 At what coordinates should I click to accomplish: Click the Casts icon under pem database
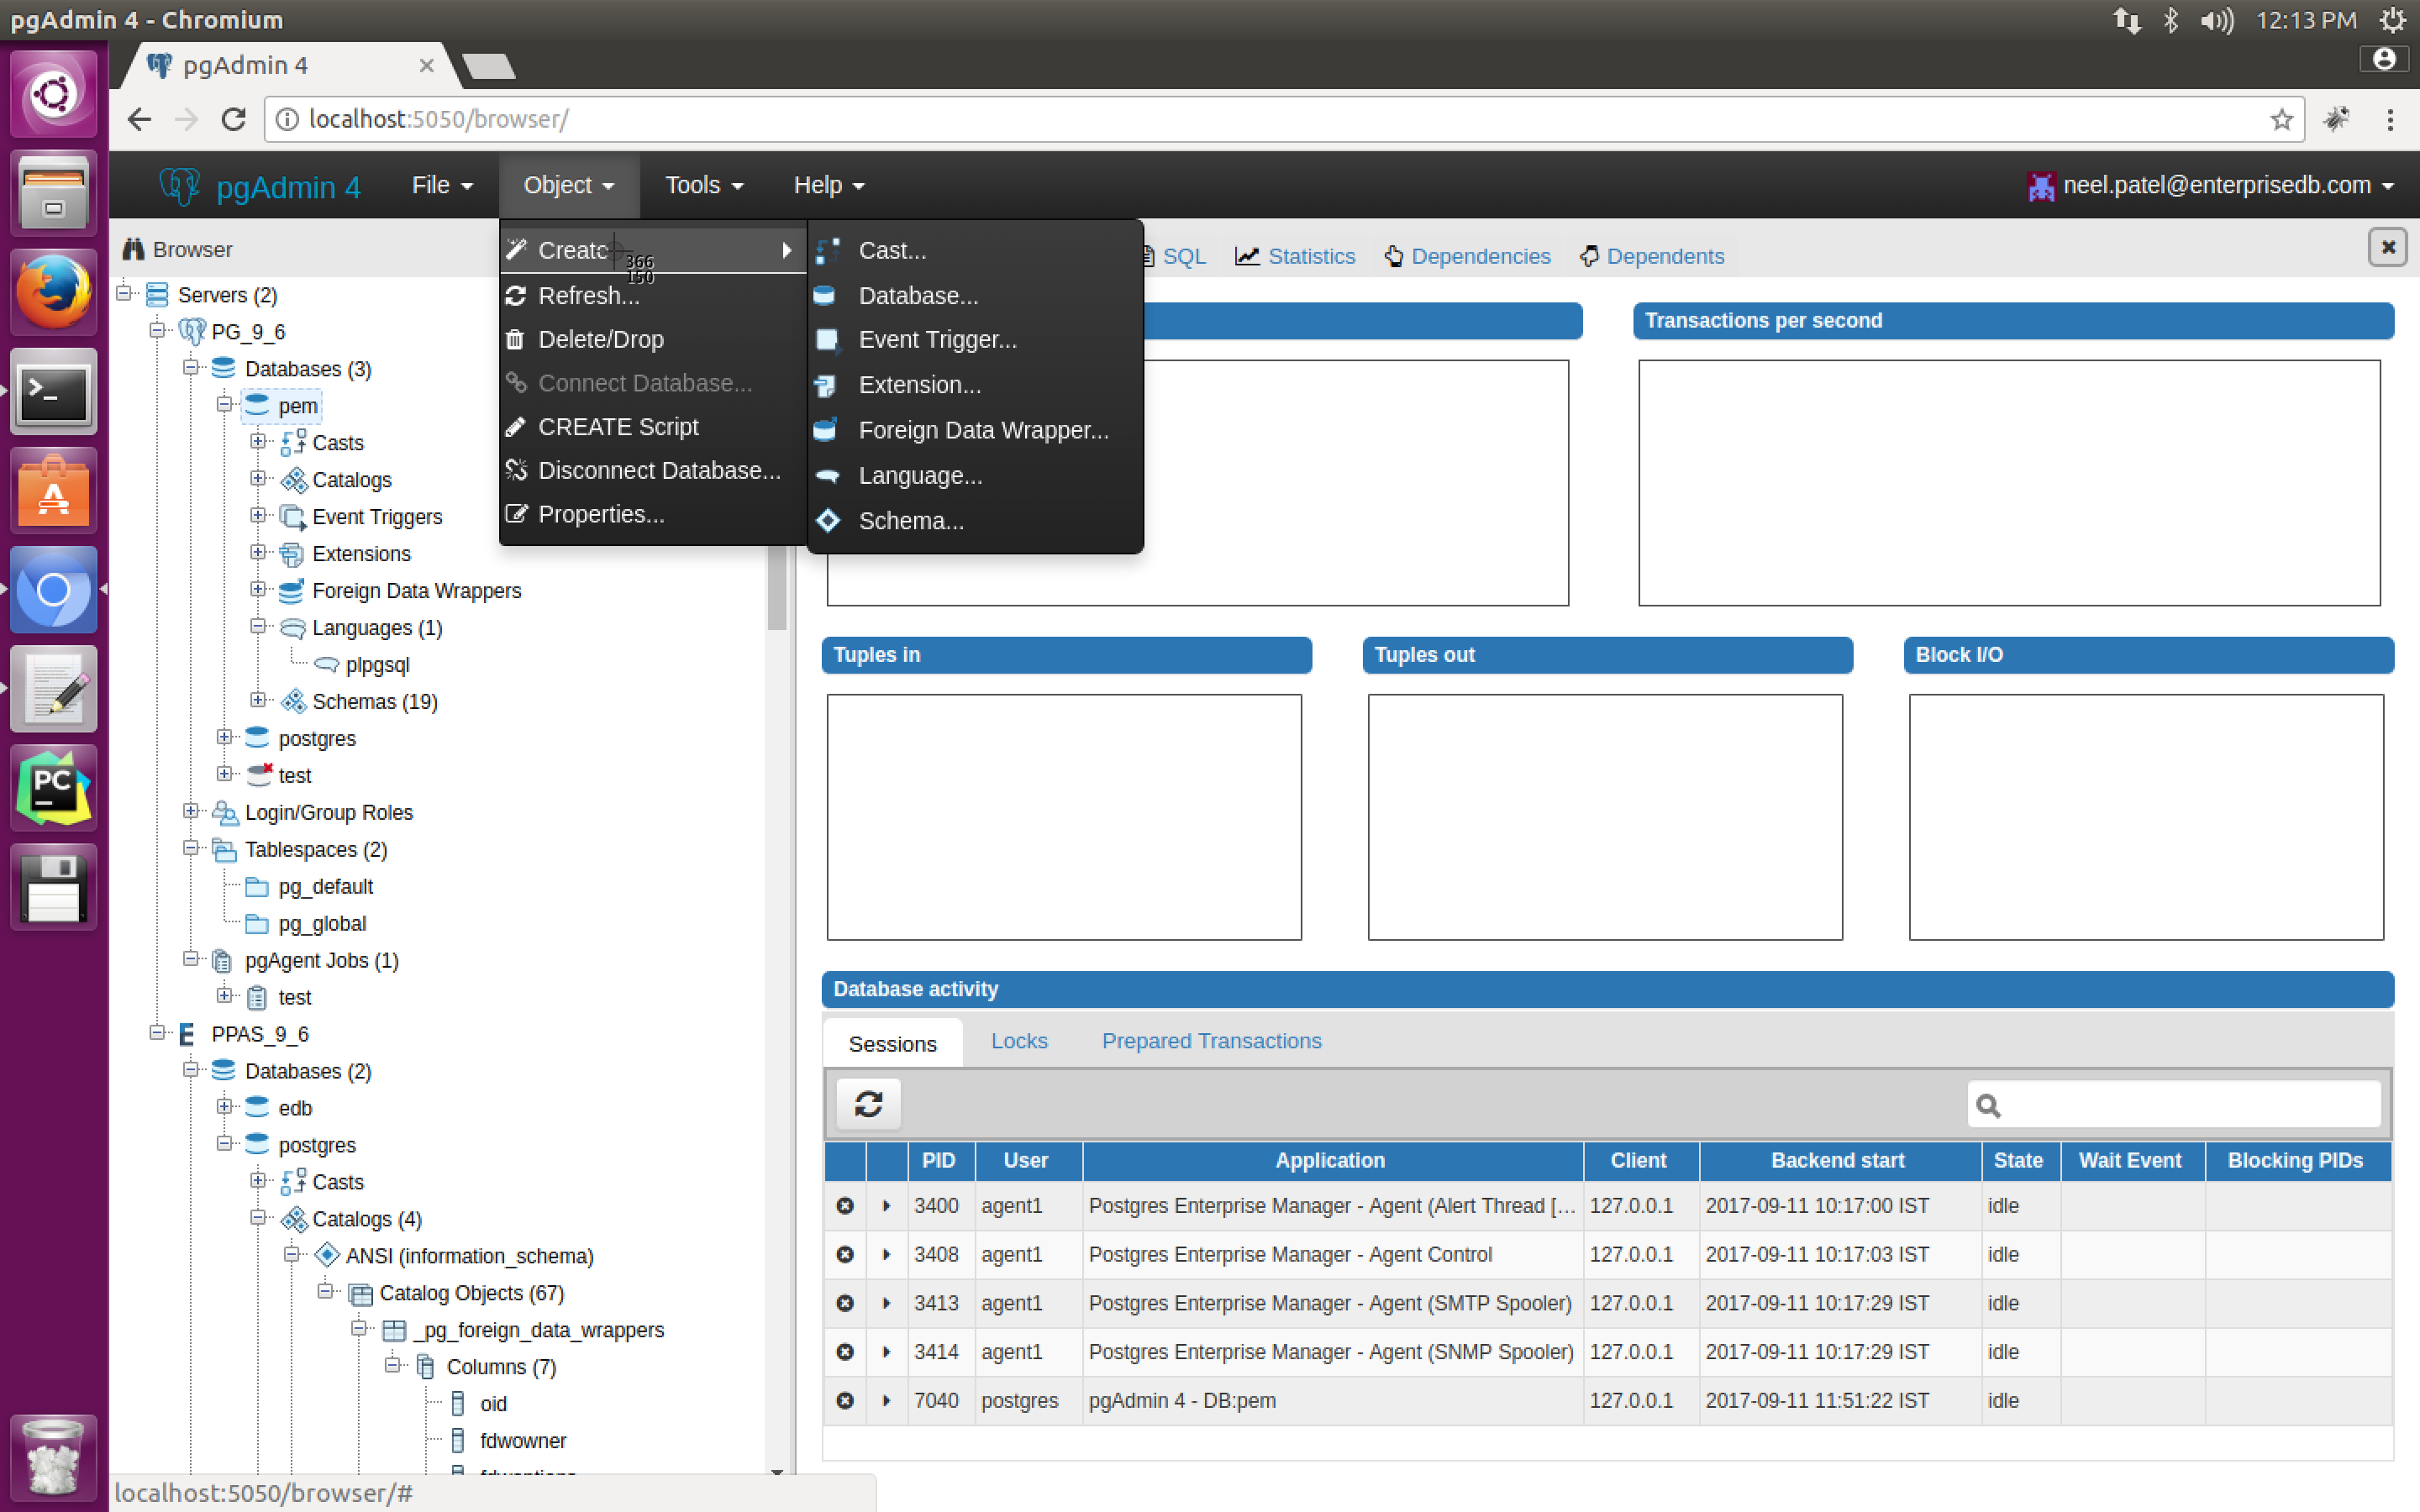tap(293, 443)
